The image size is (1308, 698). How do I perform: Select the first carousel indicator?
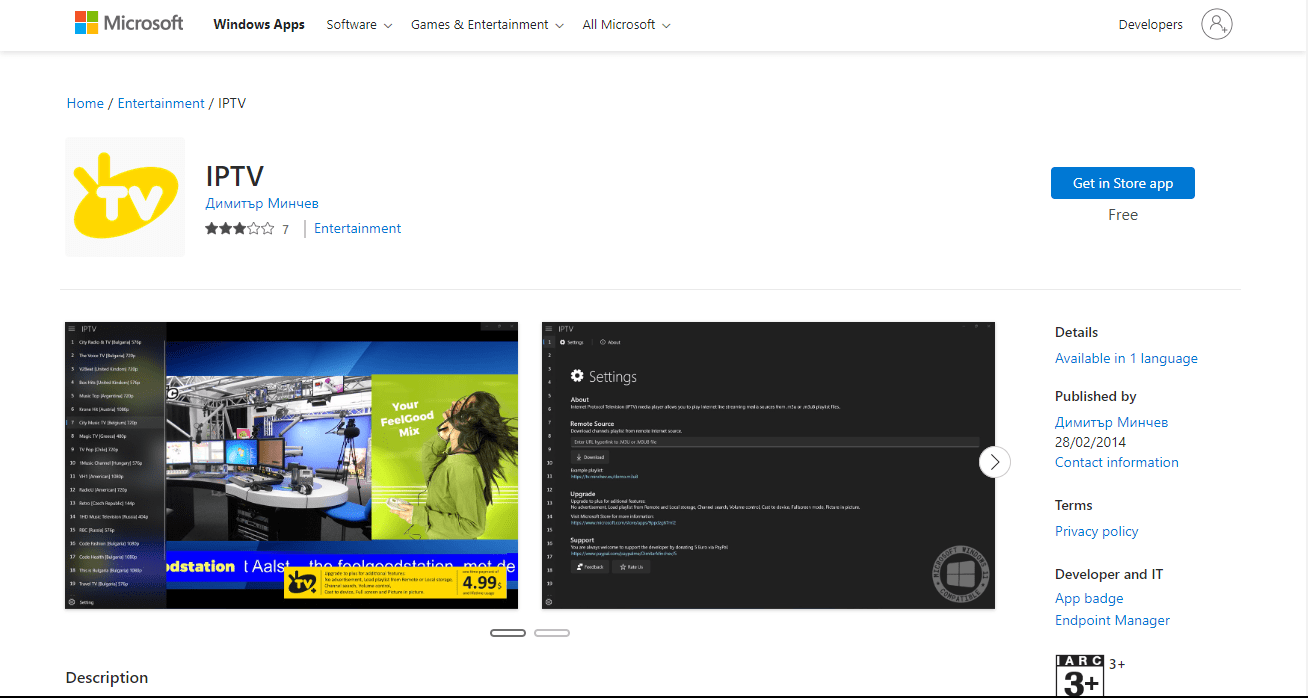pos(508,633)
